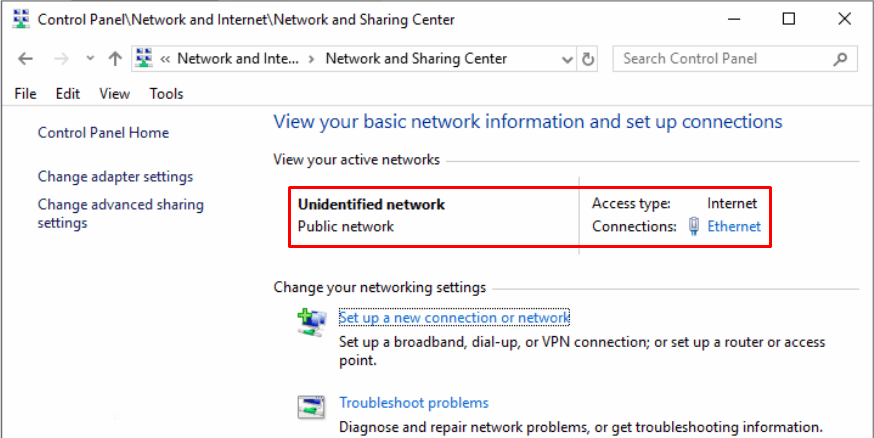
Task: Open Change adapter settings link
Action: point(115,177)
